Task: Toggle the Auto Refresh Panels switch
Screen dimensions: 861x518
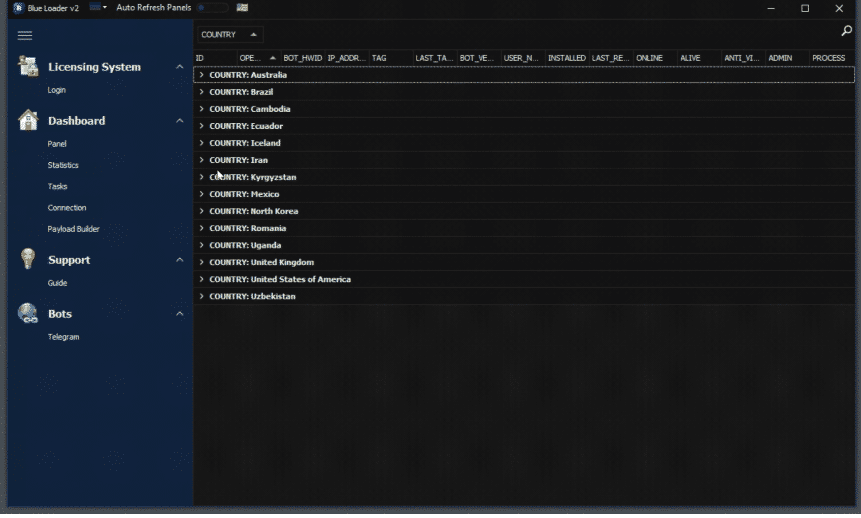Action: click(213, 8)
